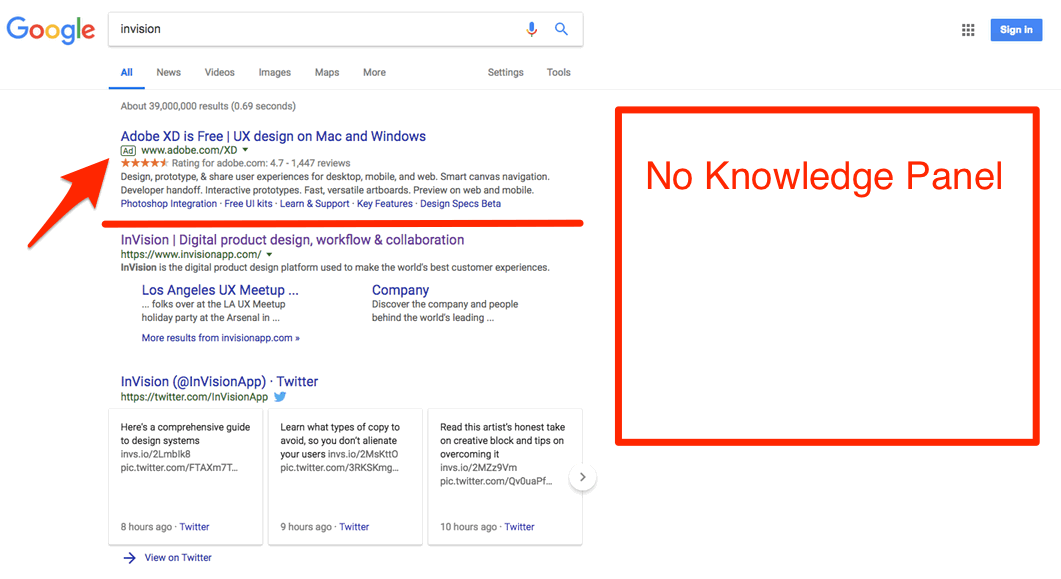Open the Company sitelink
1061x579 pixels.
click(400, 290)
